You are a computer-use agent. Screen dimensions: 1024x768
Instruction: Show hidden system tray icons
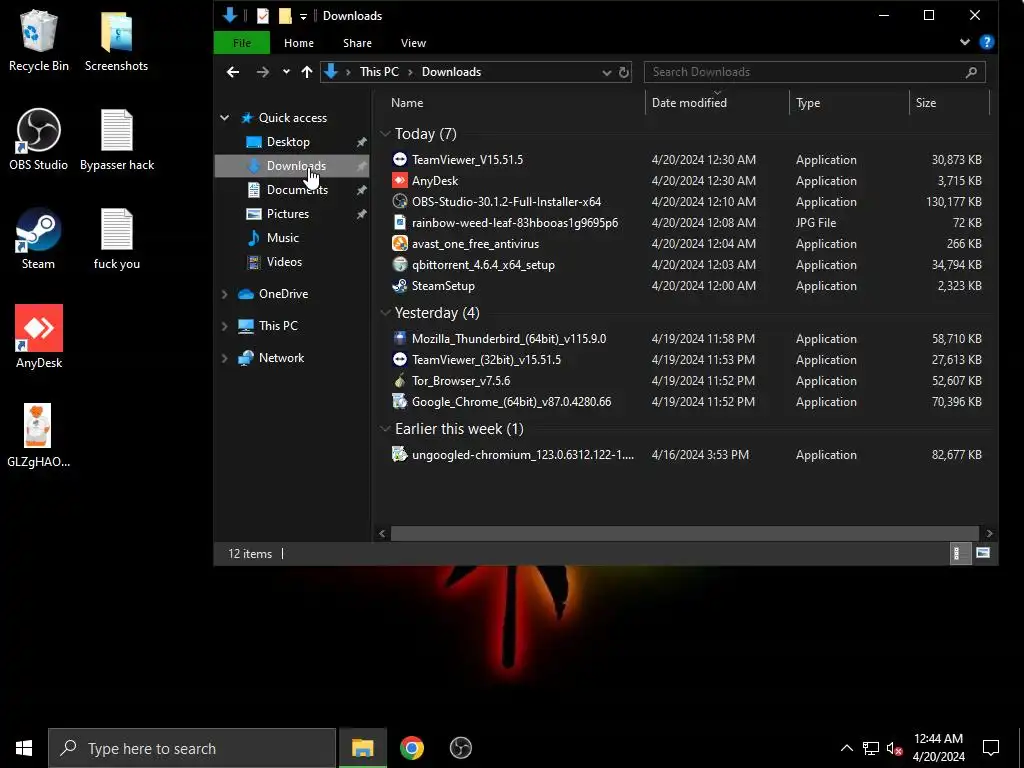pyautogui.click(x=846, y=748)
